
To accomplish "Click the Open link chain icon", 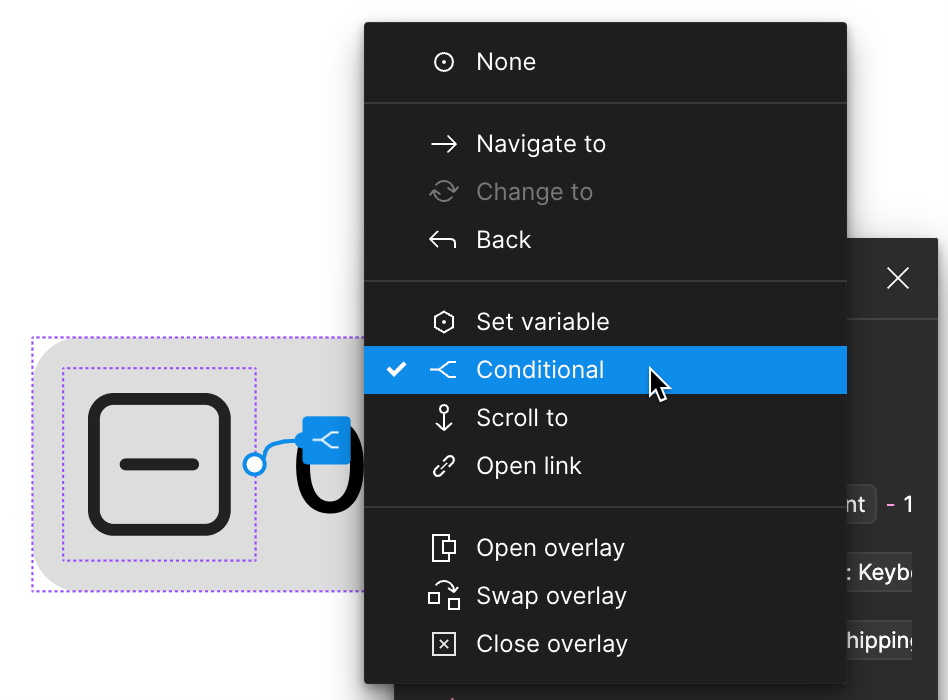I will [443, 465].
